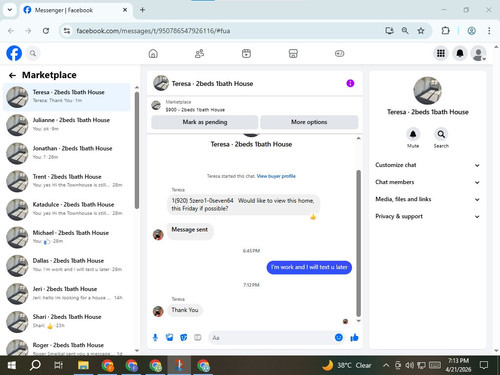Open Shari conversation in chat list
This screenshot has height=375, width=500.
(66, 322)
